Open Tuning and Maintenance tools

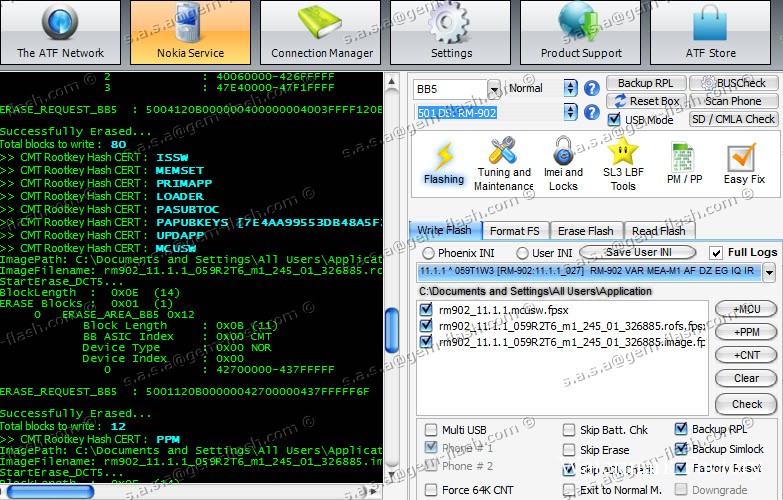[503, 165]
